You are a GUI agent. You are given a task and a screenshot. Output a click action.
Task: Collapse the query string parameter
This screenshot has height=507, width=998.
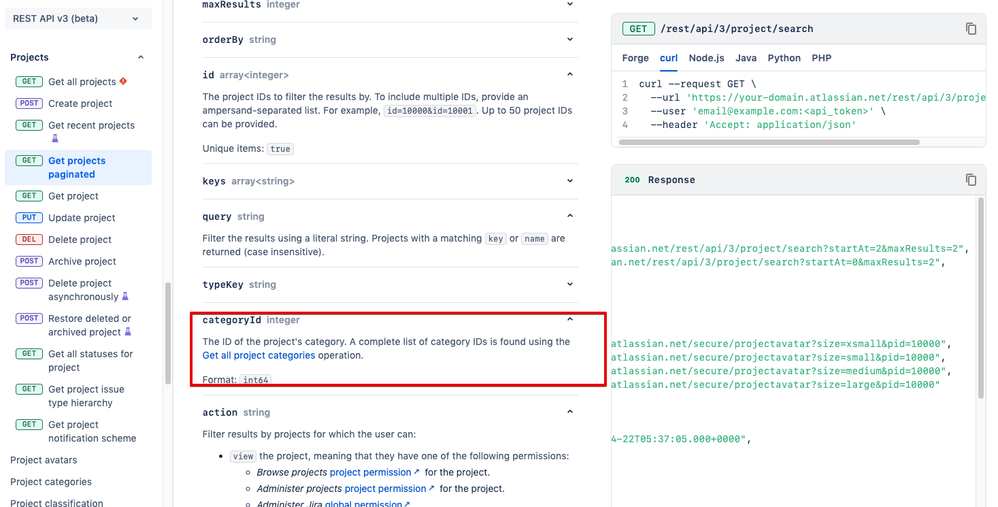[570, 216]
